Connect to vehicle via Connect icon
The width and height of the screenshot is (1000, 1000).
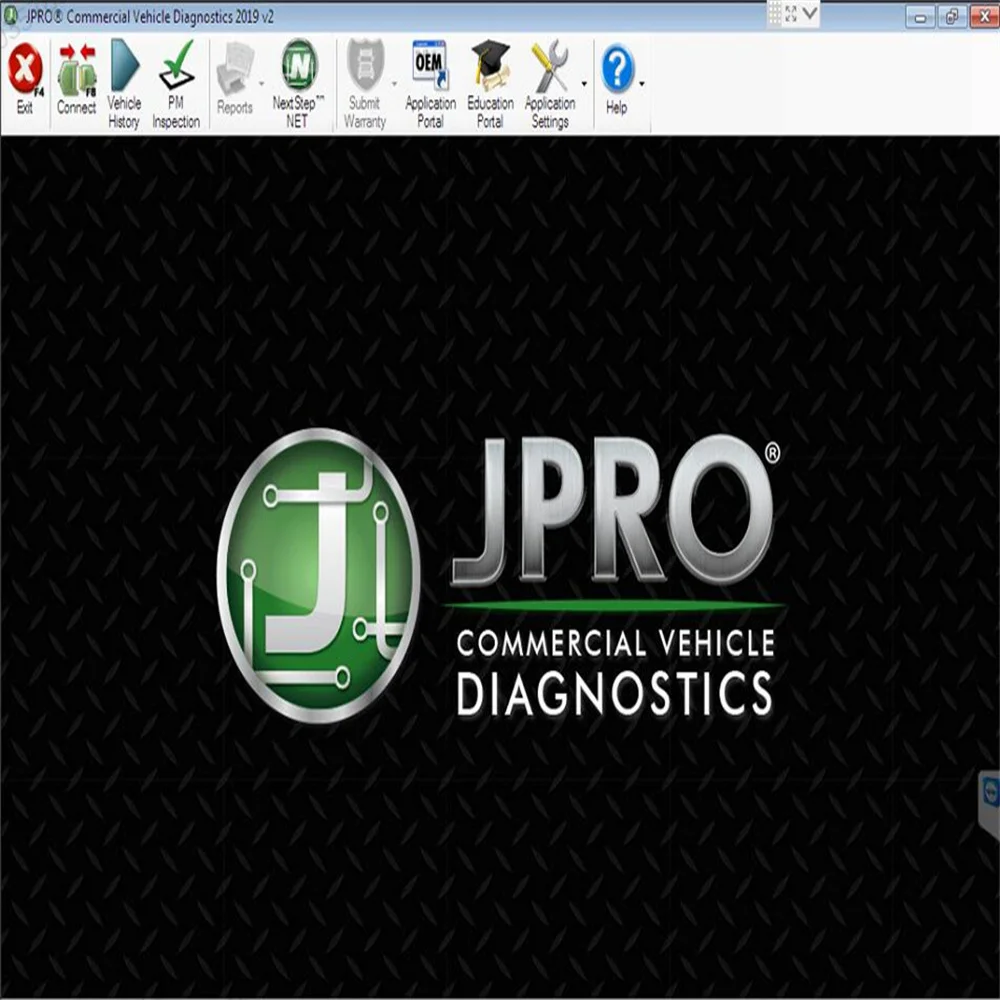point(77,80)
